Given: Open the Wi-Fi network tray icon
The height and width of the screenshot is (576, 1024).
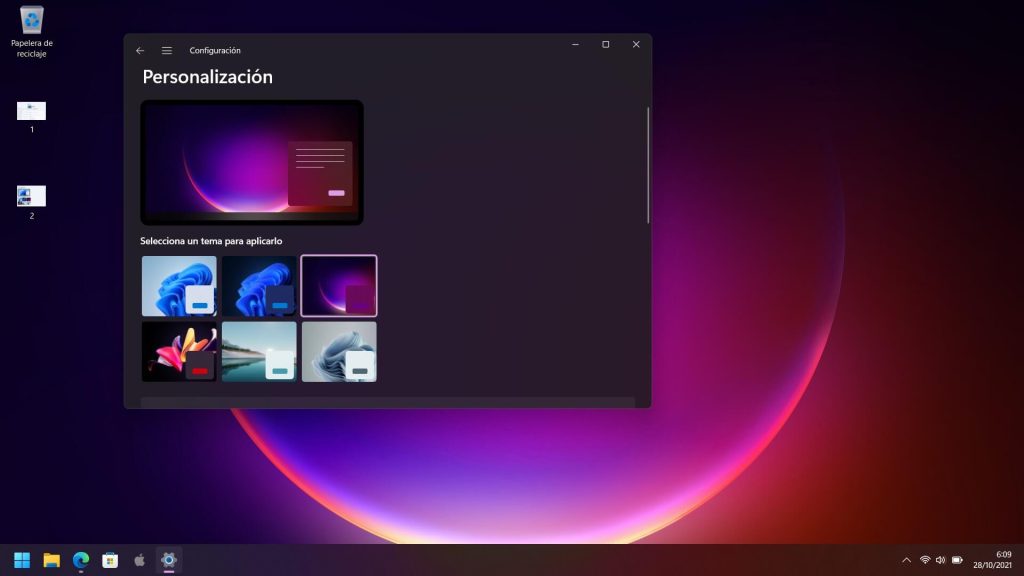Looking at the screenshot, I should tap(925, 560).
